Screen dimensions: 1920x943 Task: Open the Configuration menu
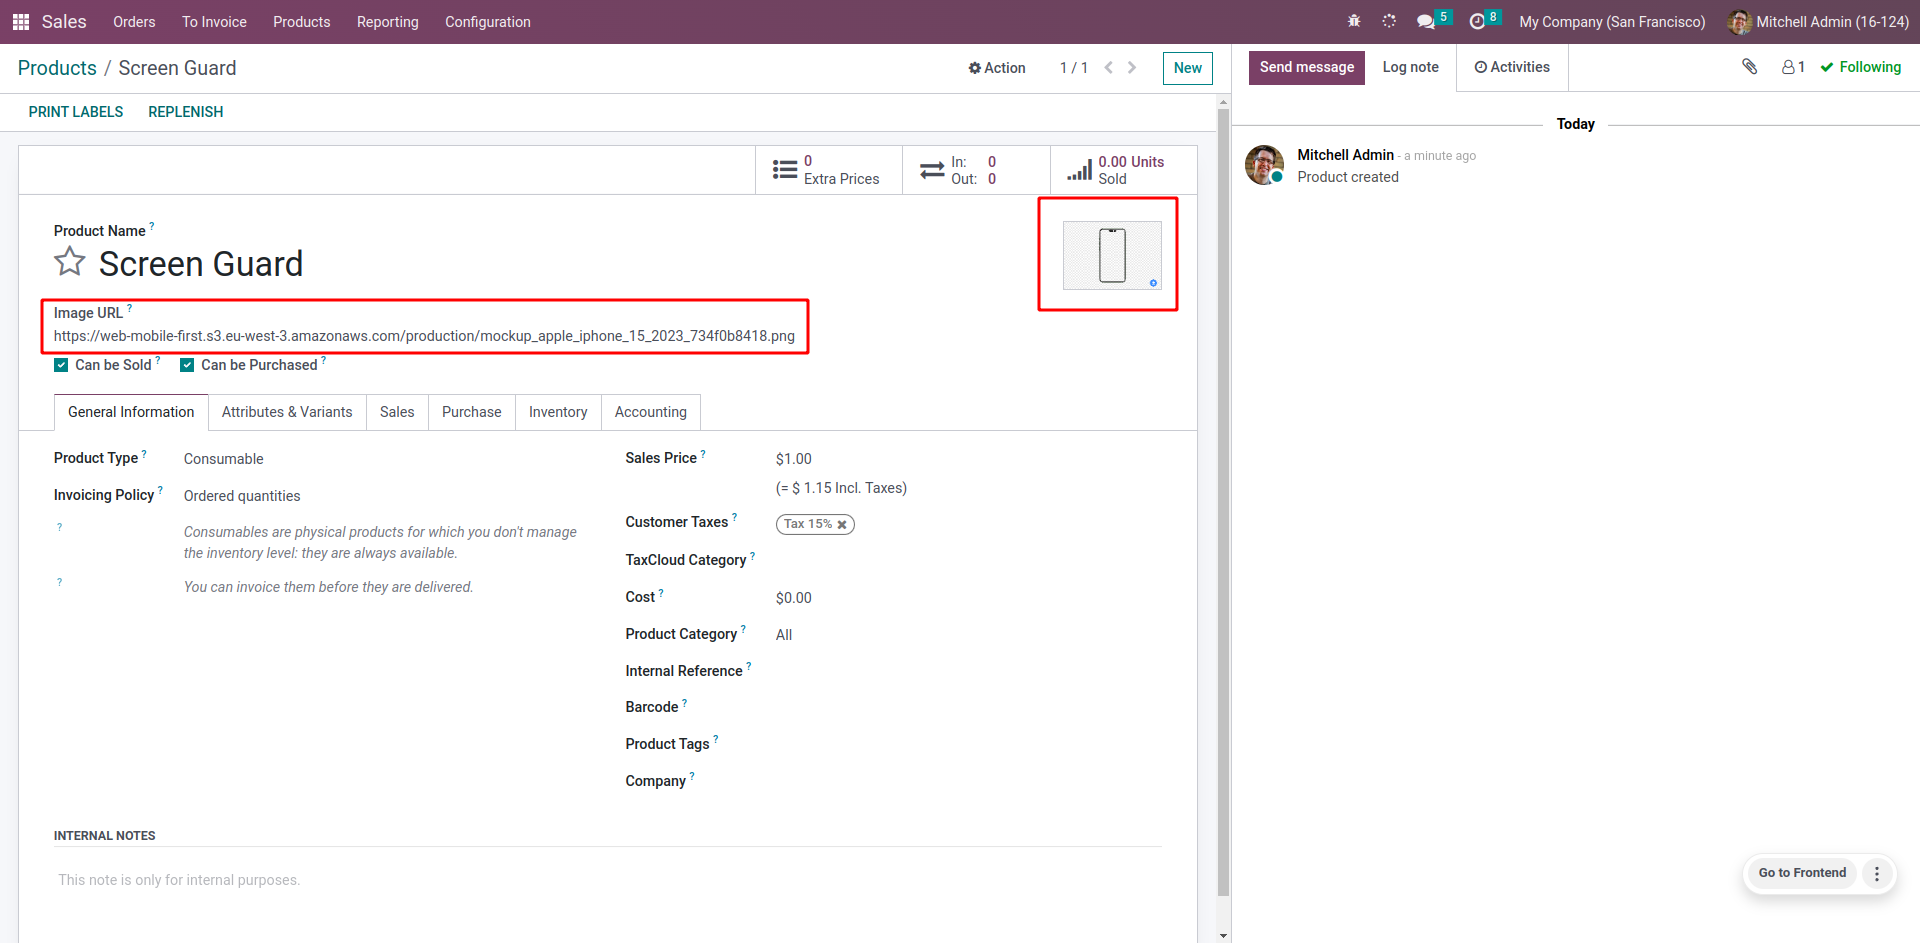[487, 22]
